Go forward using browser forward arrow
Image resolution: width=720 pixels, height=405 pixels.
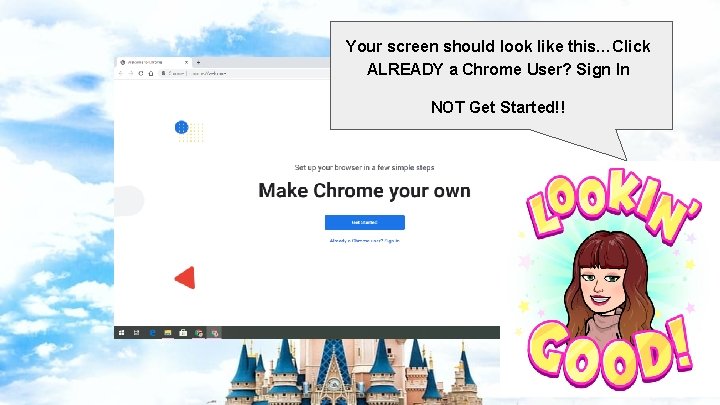(131, 73)
